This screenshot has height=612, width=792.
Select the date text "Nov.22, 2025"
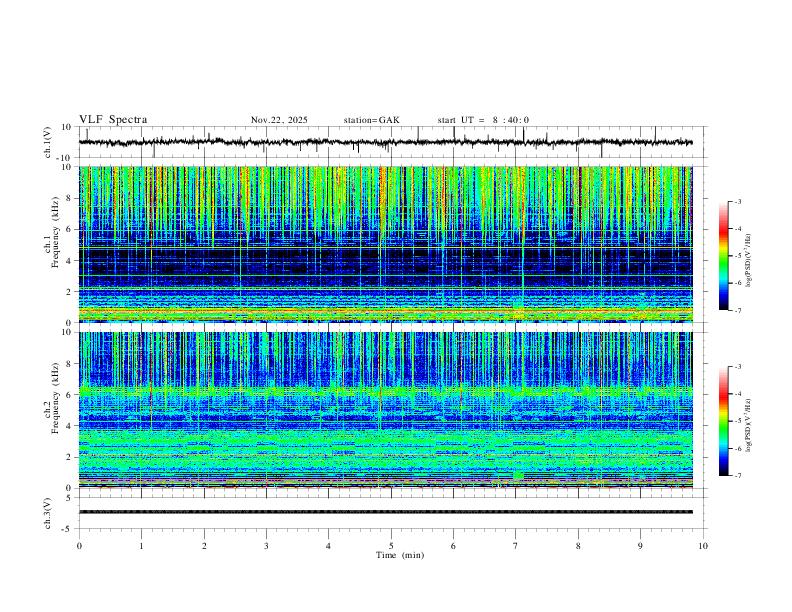[279, 120]
